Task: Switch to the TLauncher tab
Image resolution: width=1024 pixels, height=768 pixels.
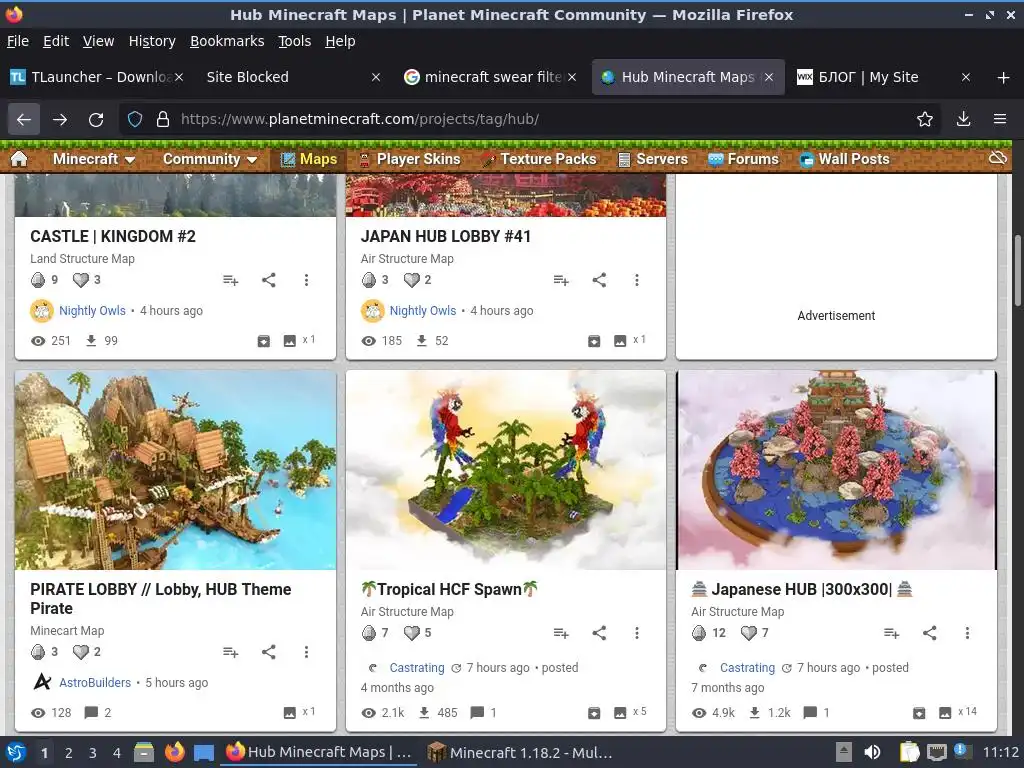Action: pyautogui.click(x=97, y=77)
